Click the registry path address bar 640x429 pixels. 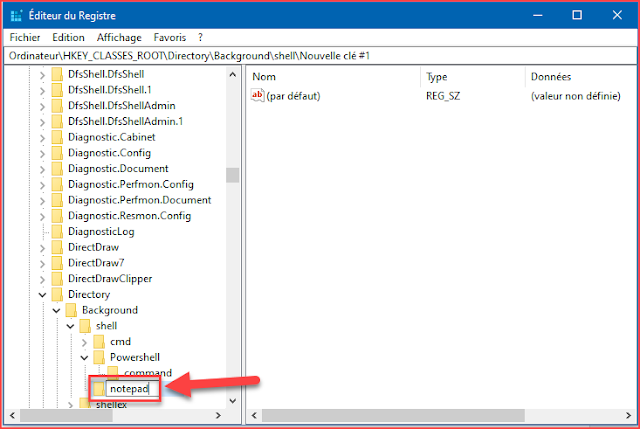tap(320, 56)
